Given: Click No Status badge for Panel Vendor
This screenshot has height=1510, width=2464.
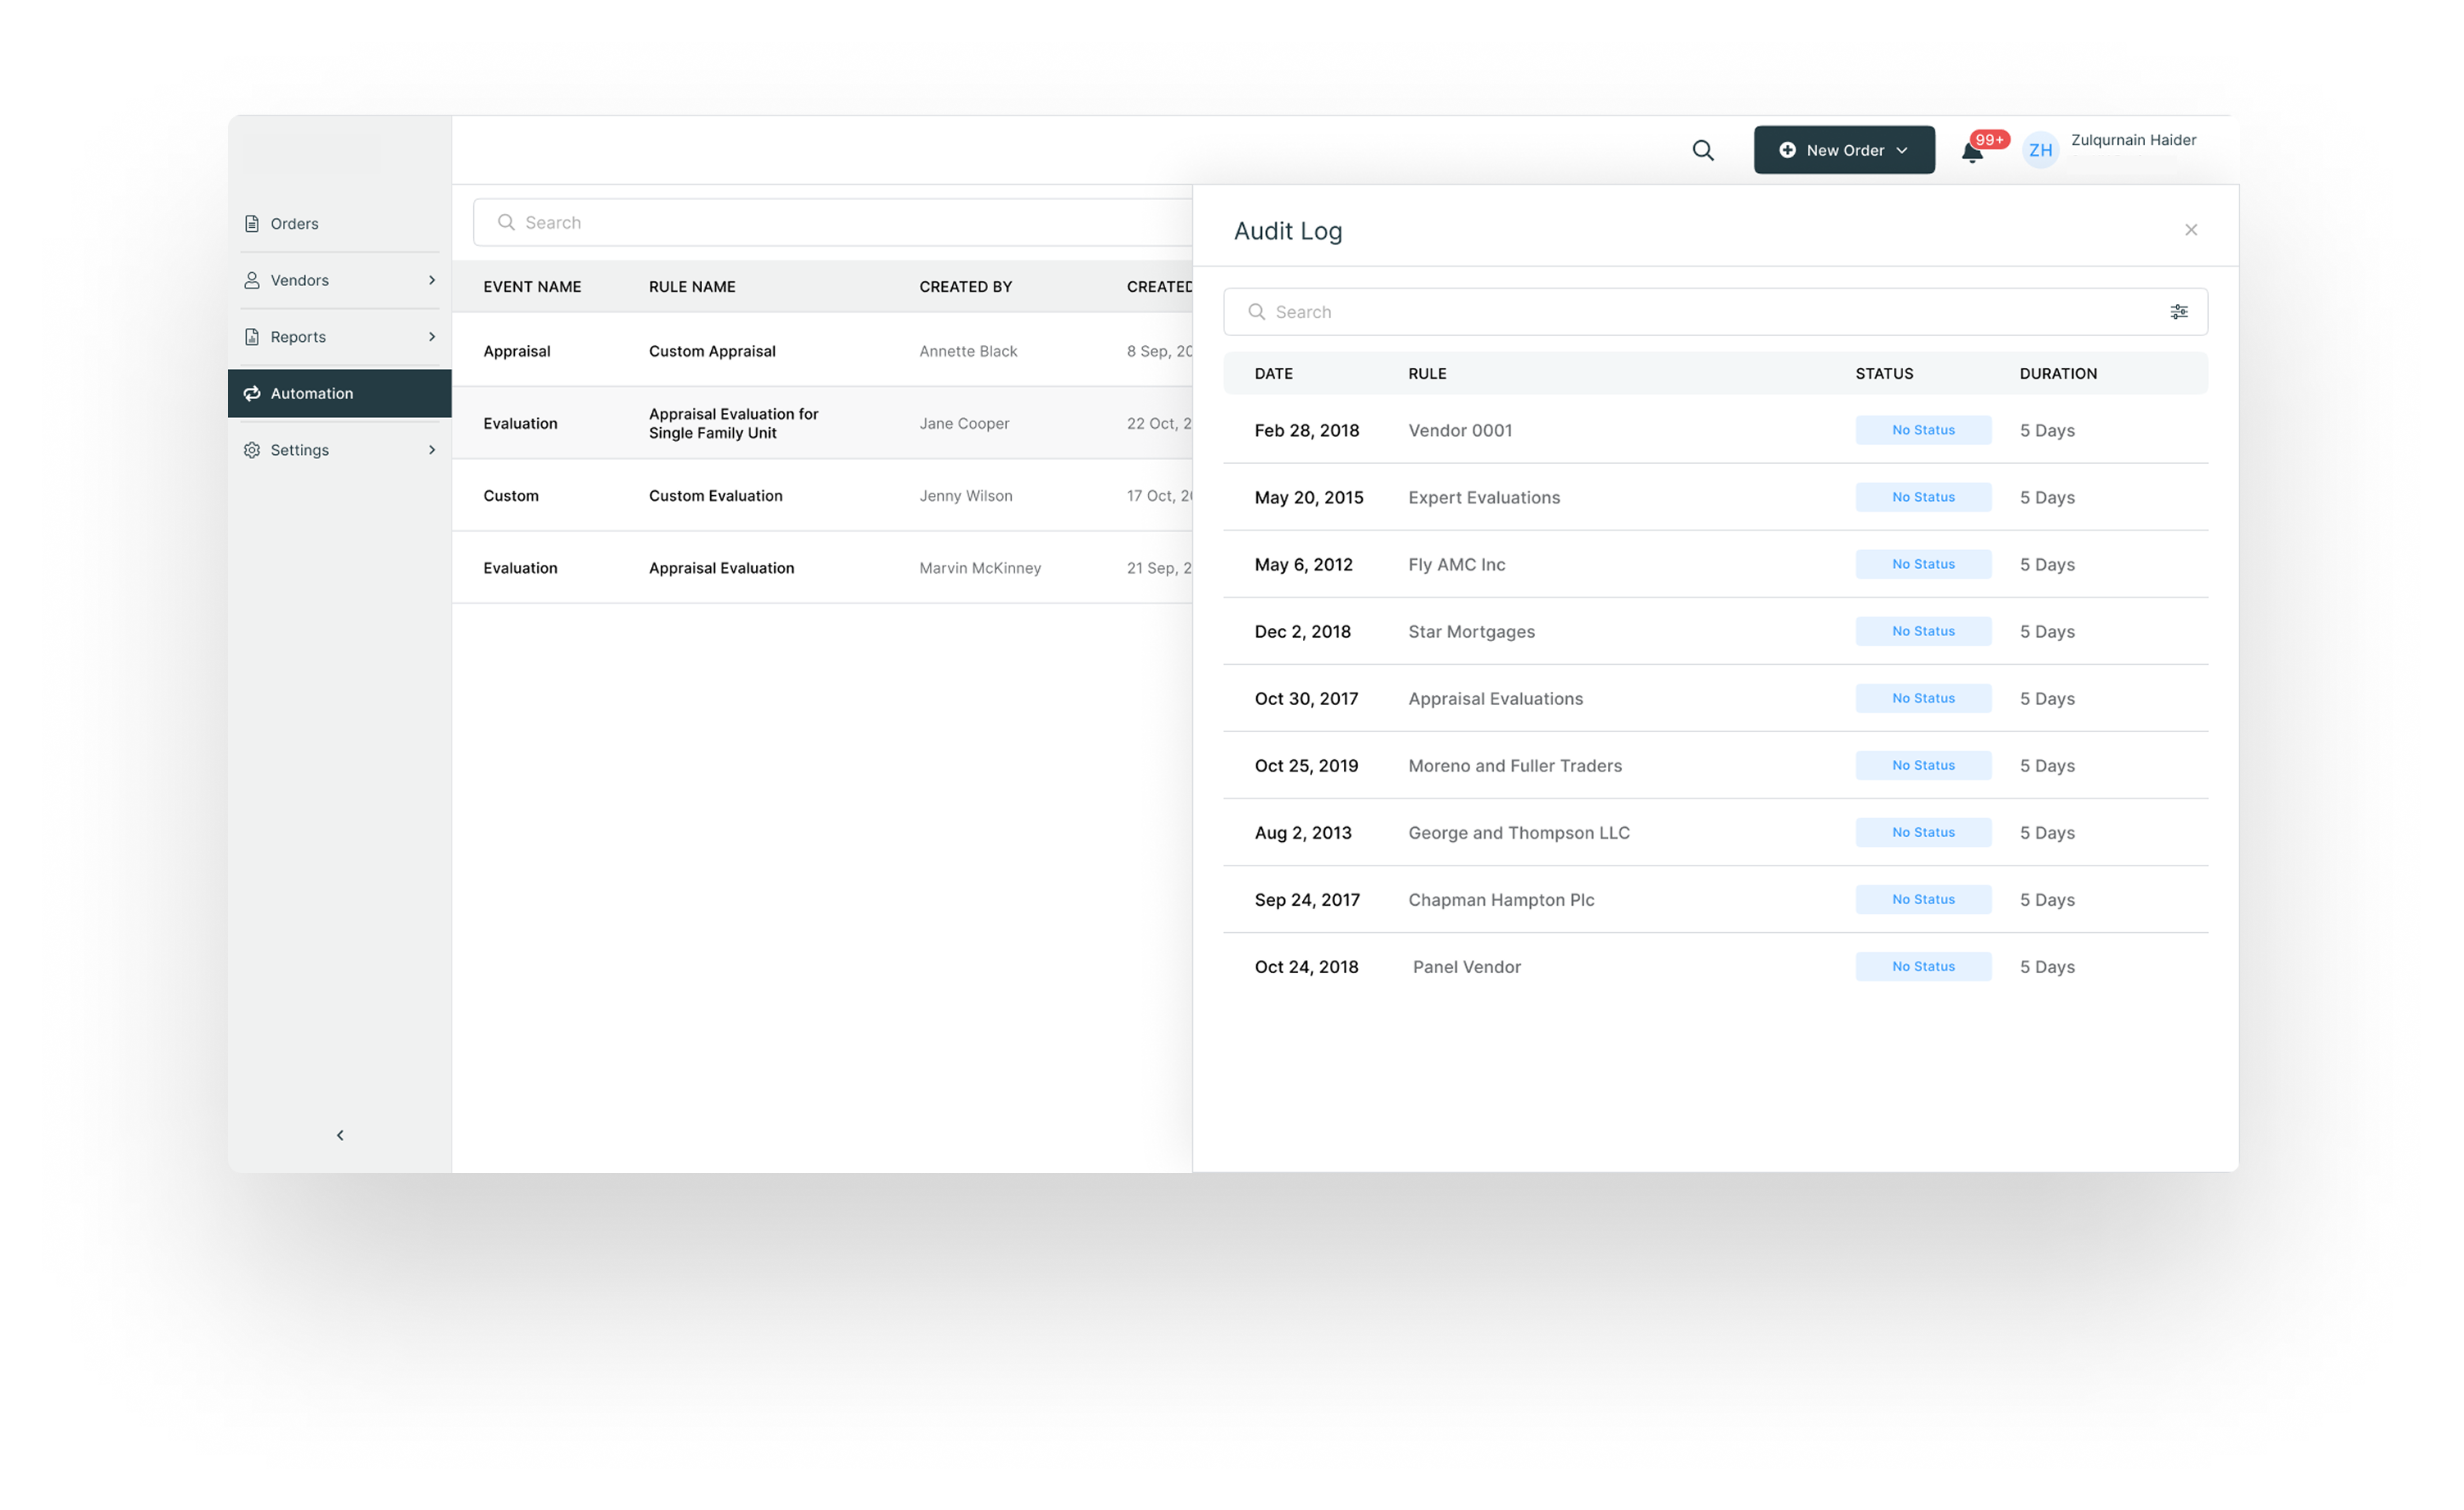Looking at the screenshot, I should 1923,966.
